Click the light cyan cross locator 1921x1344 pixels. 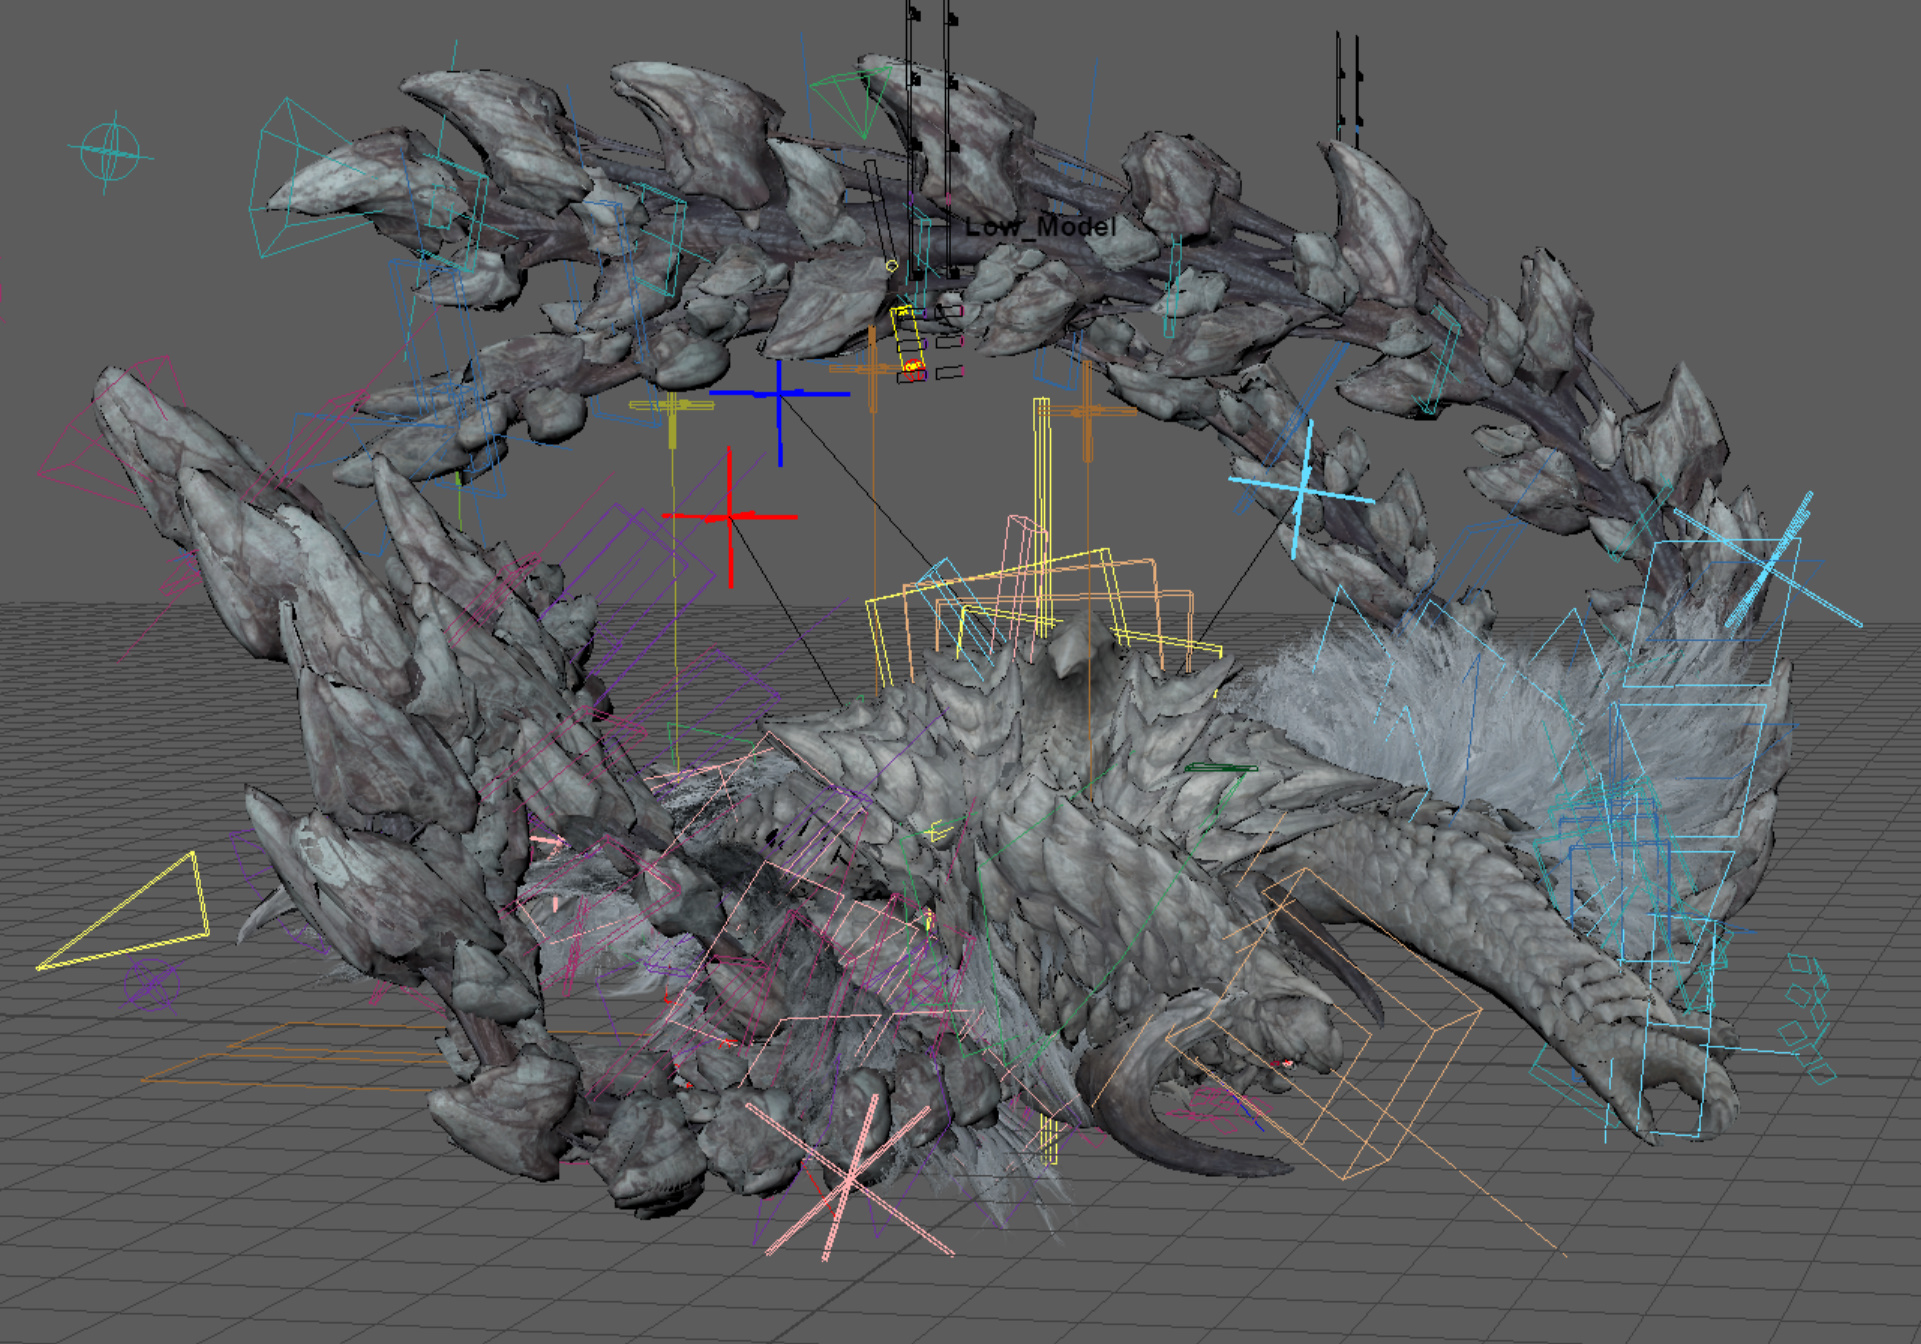coord(1300,490)
